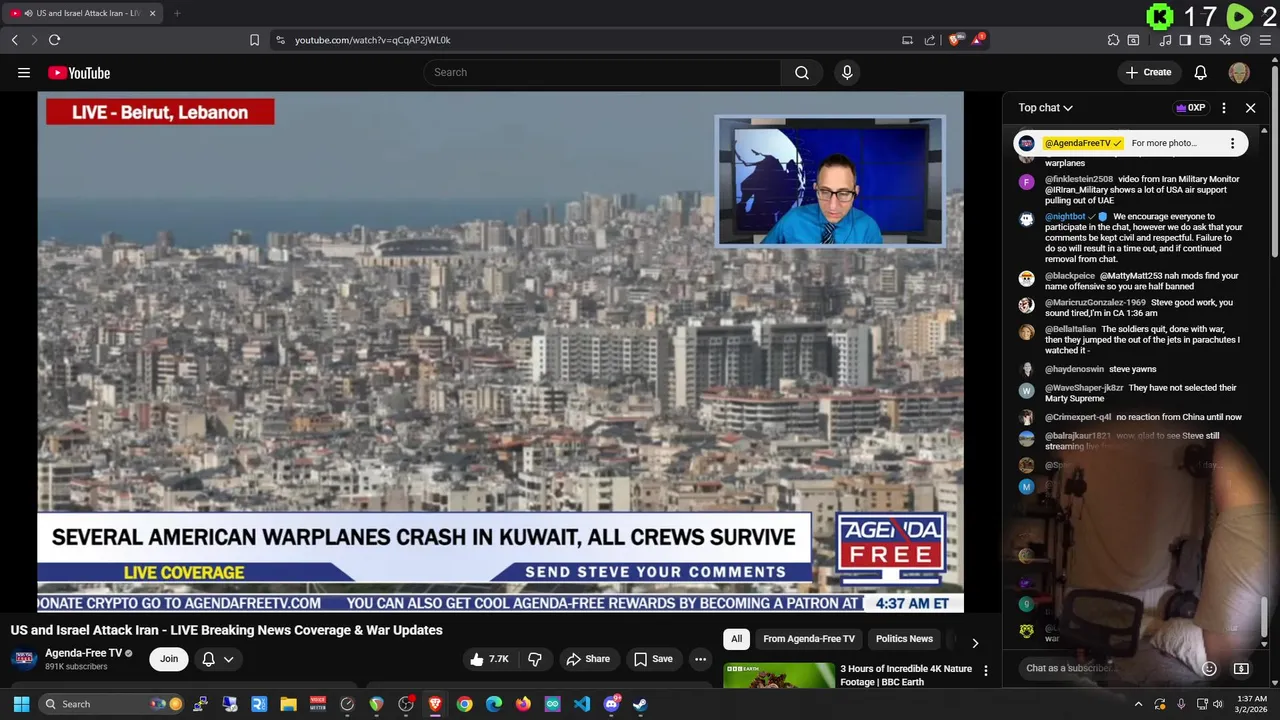Screen dimensions: 1280x720
Task: Save the video to a playlist
Action: pyautogui.click(x=653, y=659)
